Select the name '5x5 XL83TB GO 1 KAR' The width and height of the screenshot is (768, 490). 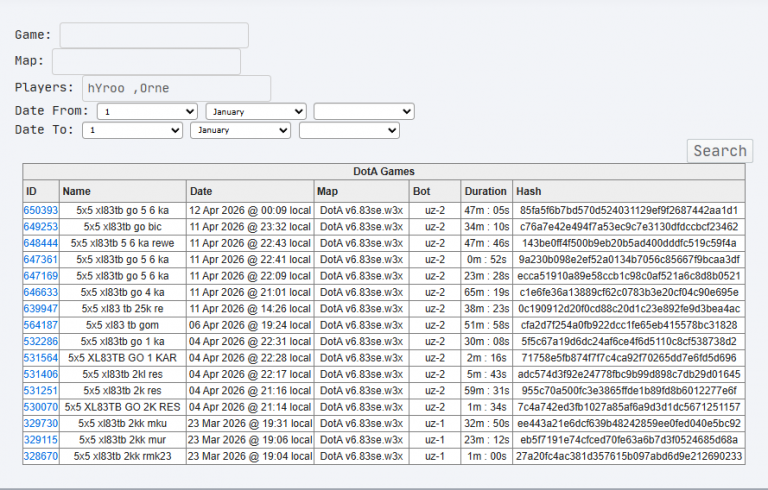tap(122, 358)
